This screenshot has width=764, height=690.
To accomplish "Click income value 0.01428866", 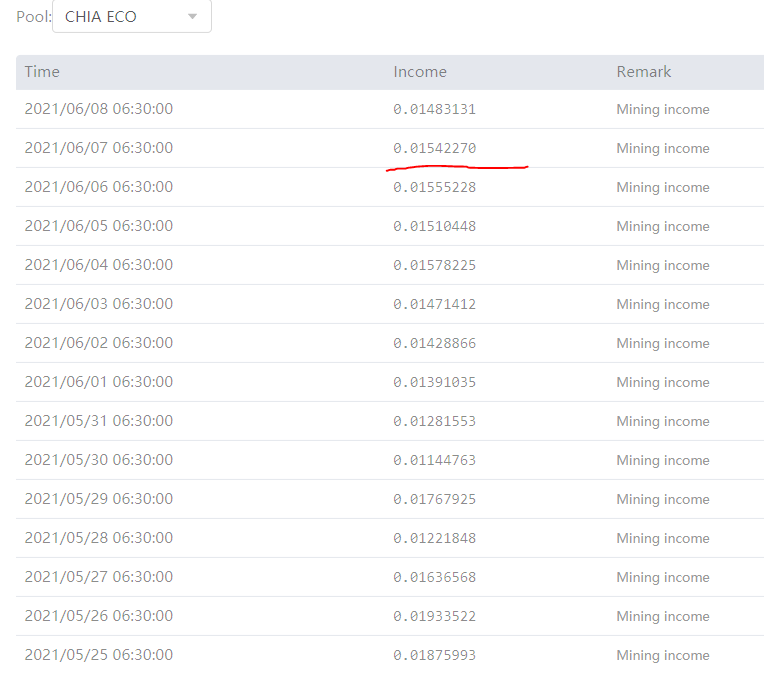I will pos(435,343).
